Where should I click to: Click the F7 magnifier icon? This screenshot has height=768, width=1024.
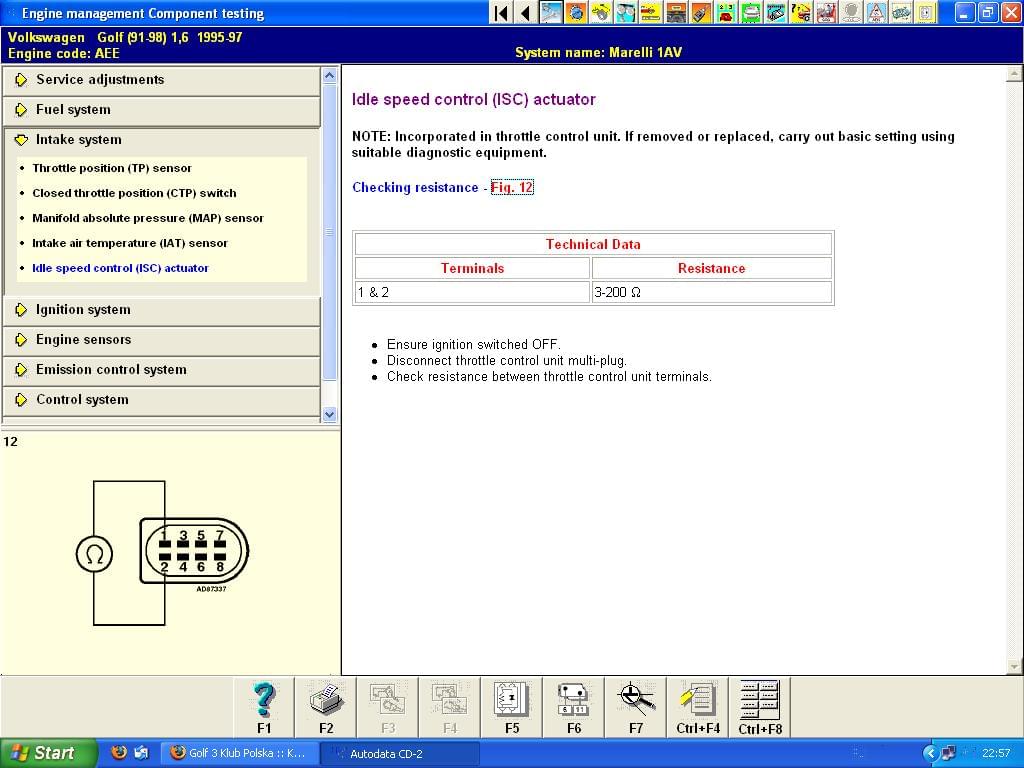click(636, 700)
